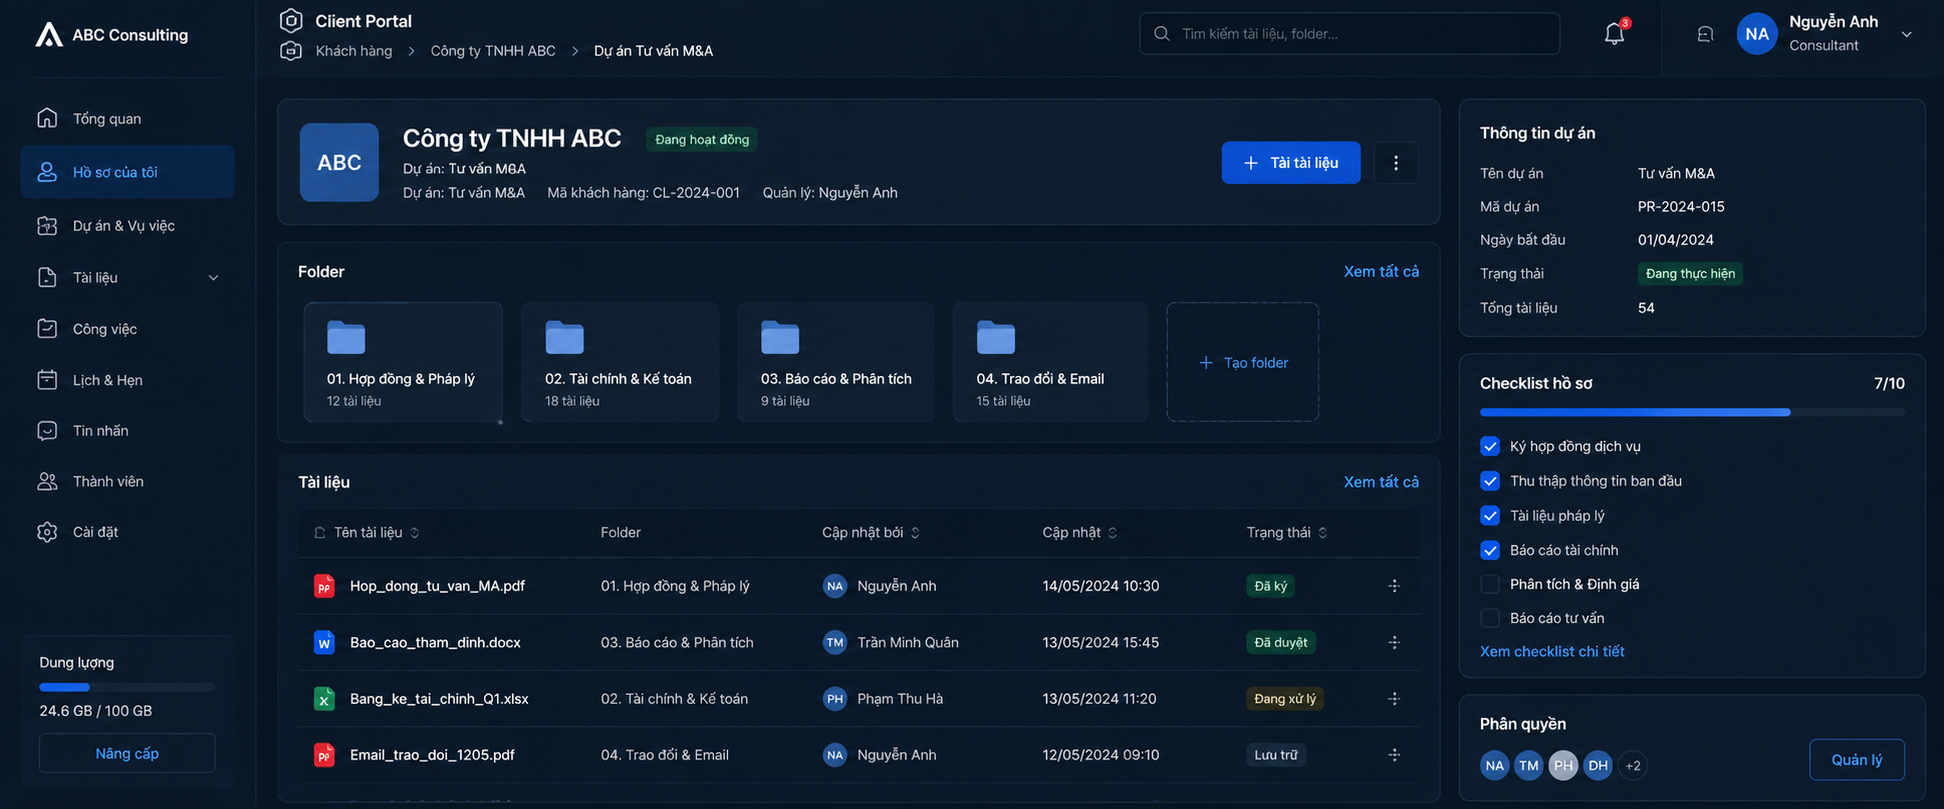Uncheck Báo cáo tài chính checkbox

tap(1490, 550)
